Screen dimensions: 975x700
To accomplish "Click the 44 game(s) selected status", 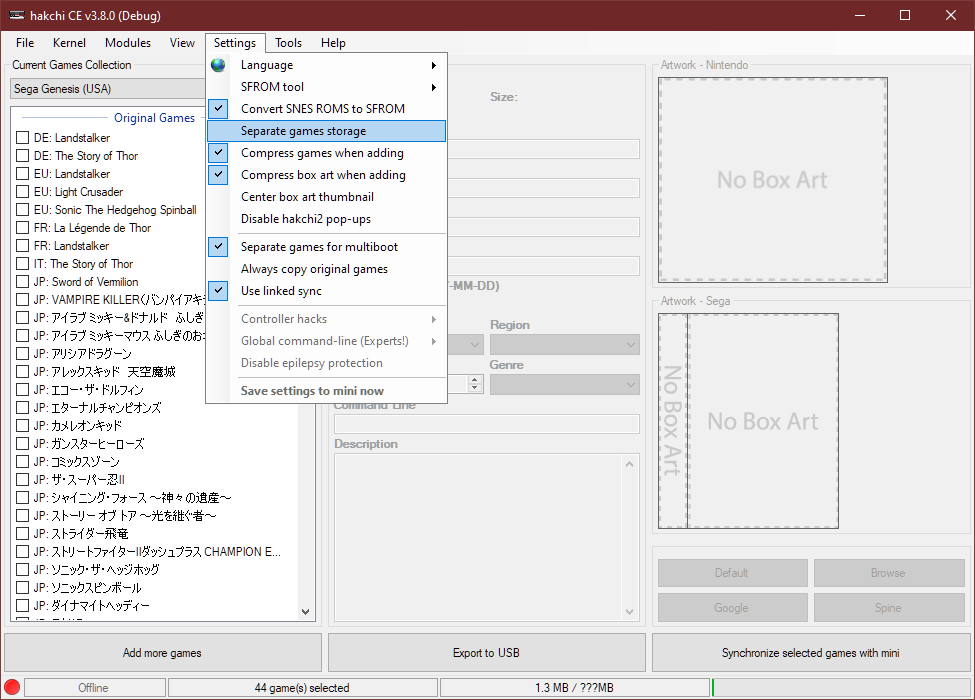I will (302, 688).
